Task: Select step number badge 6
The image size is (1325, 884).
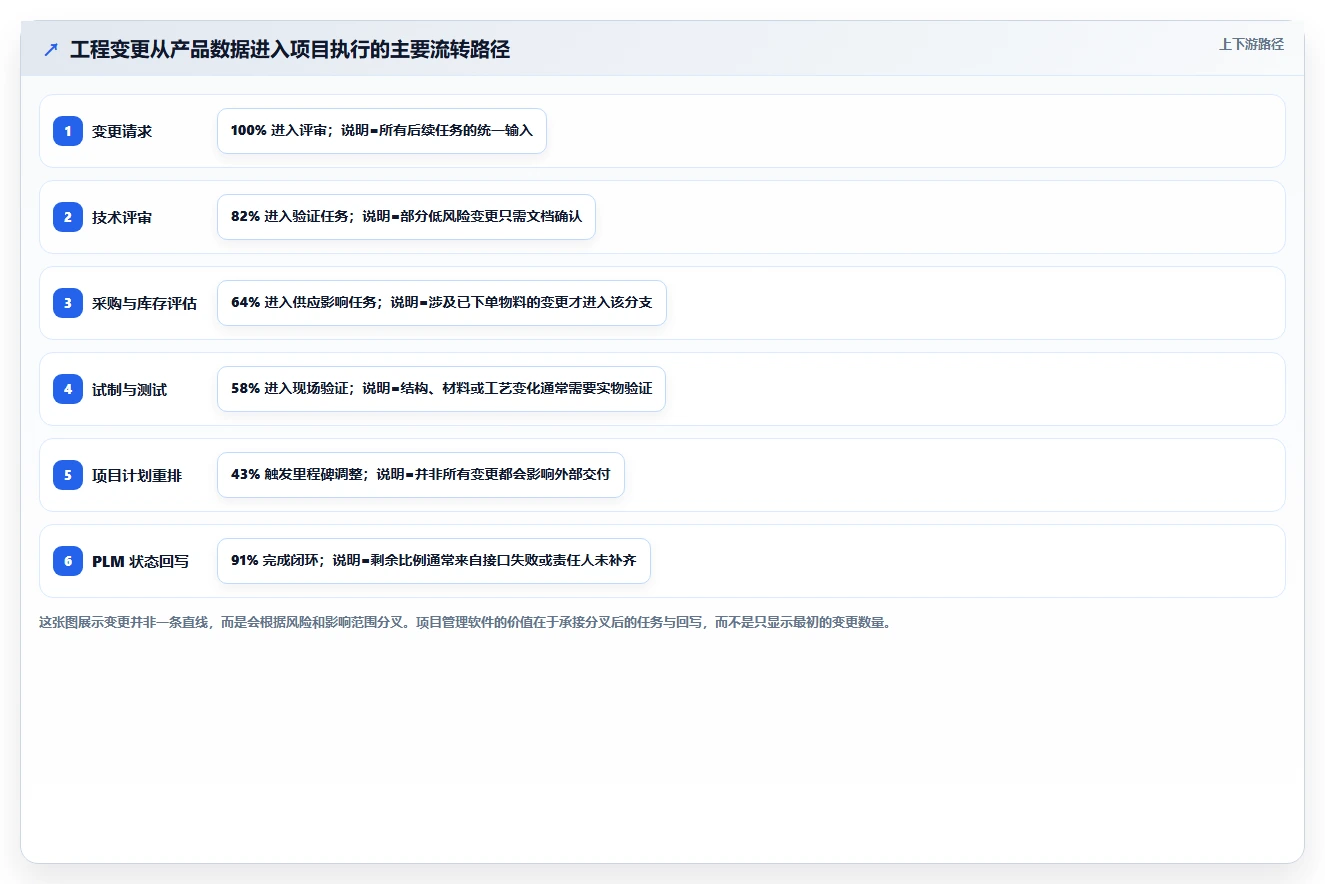Action: coord(68,561)
